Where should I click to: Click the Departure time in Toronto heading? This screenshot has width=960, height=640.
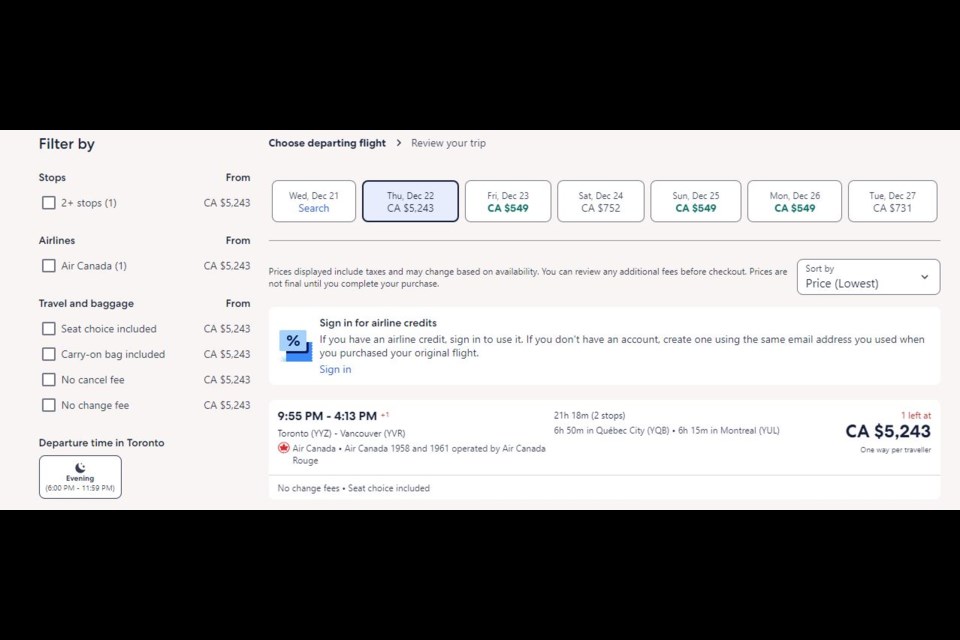(102, 443)
